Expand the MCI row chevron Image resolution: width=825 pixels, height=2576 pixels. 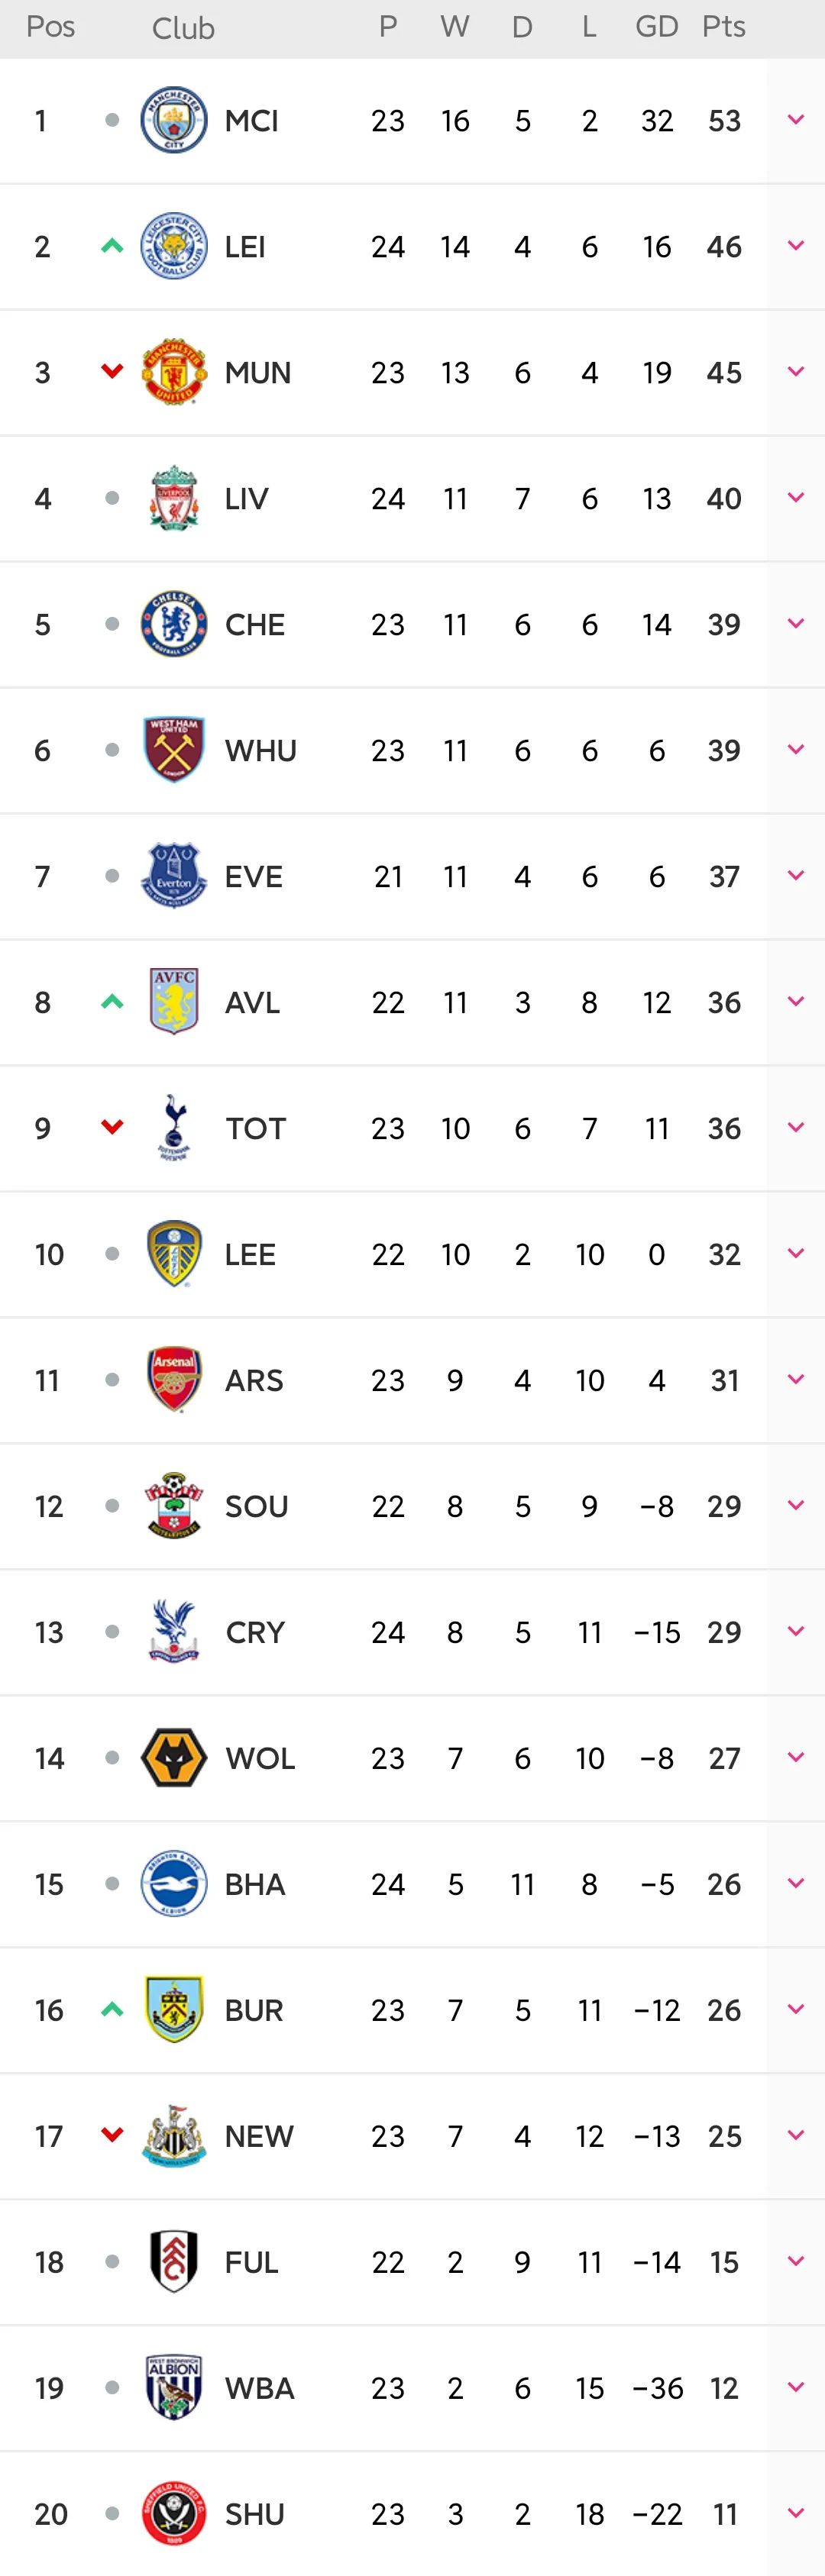[x=796, y=120]
